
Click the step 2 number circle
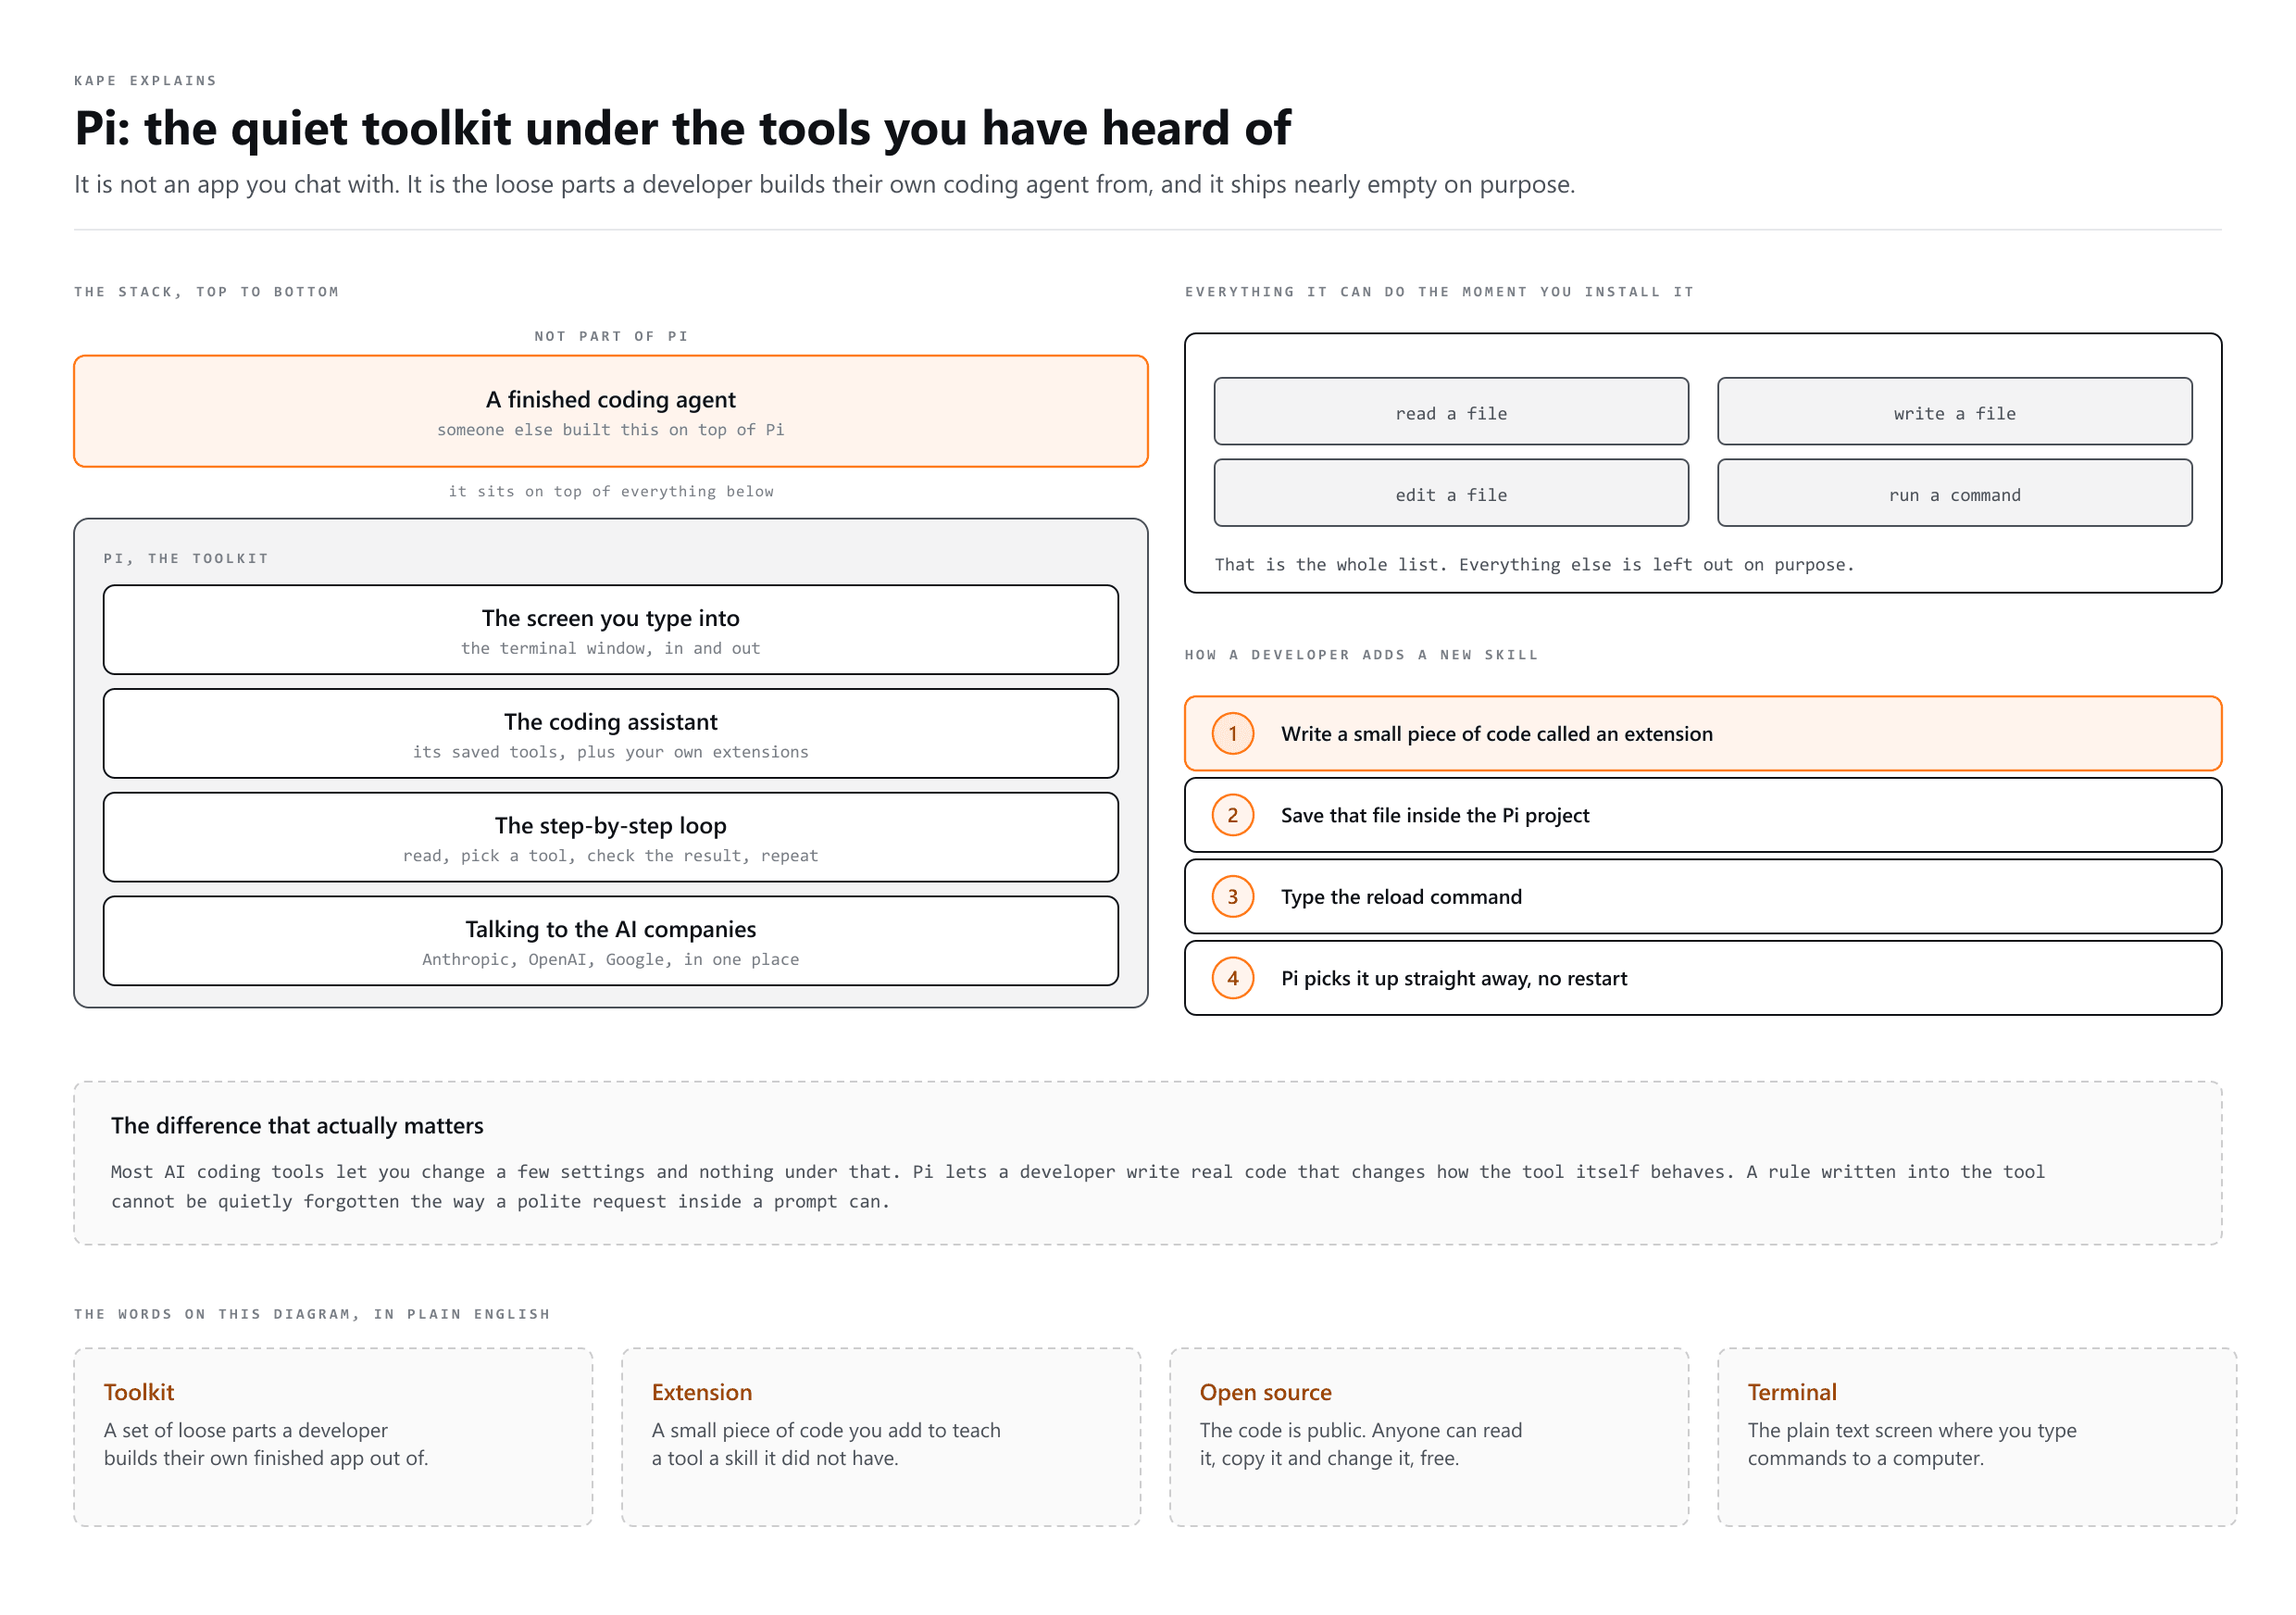[1232, 815]
